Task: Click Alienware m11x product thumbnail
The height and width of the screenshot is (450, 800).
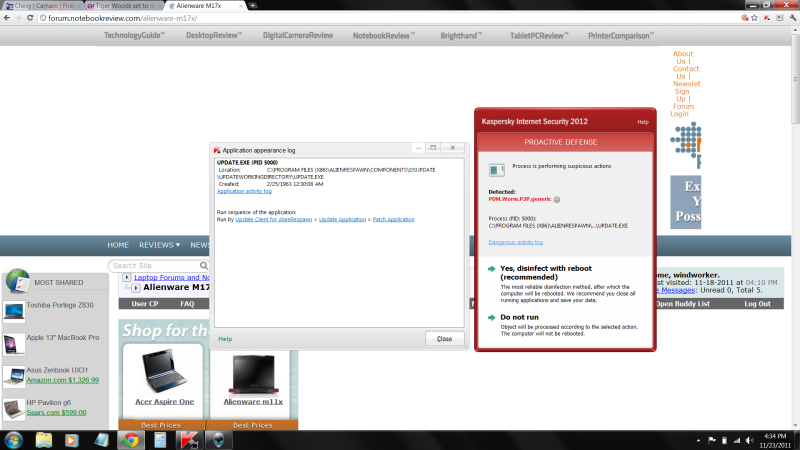Action: click(253, 374)
